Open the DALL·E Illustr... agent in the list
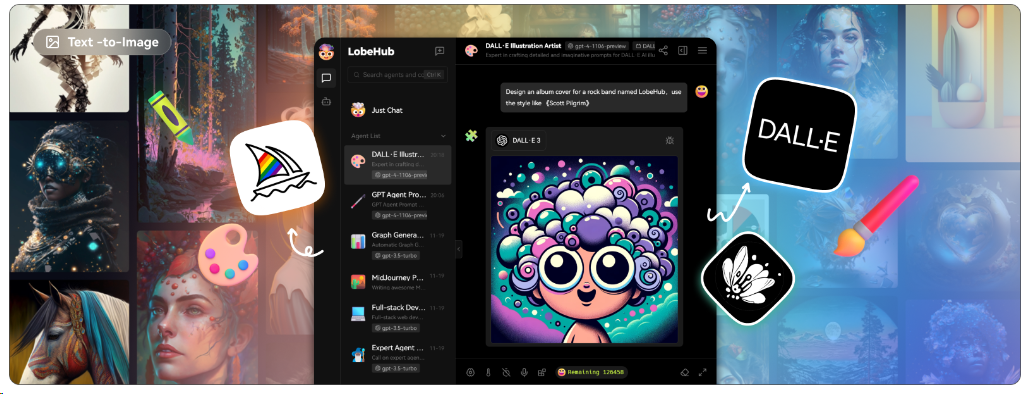The image size is (1027, 394). [398, 164]
